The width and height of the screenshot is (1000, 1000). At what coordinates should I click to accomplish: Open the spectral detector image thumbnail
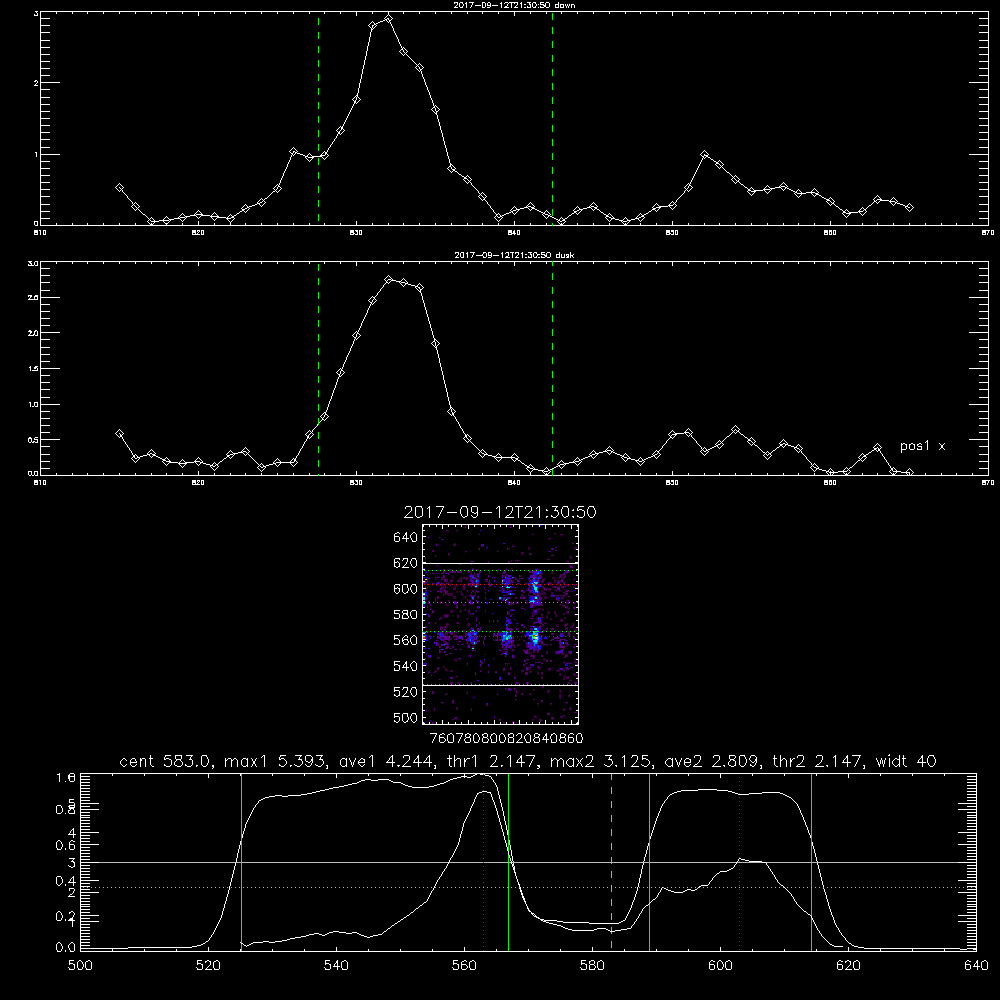pos(501,624)
